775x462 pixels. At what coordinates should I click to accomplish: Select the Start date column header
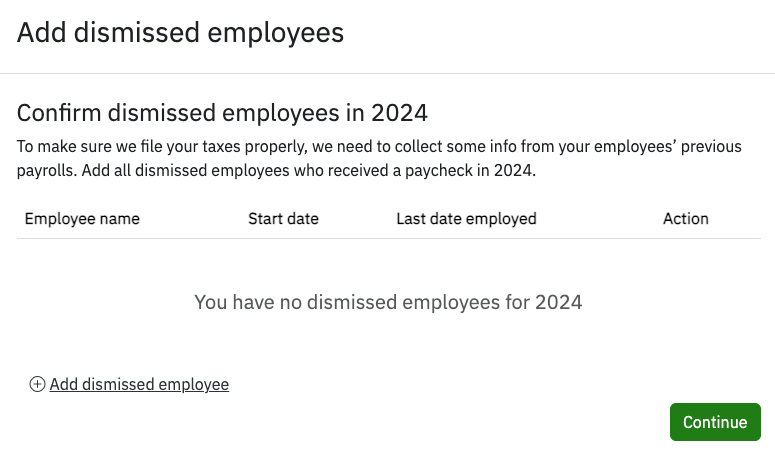point(283,219)
